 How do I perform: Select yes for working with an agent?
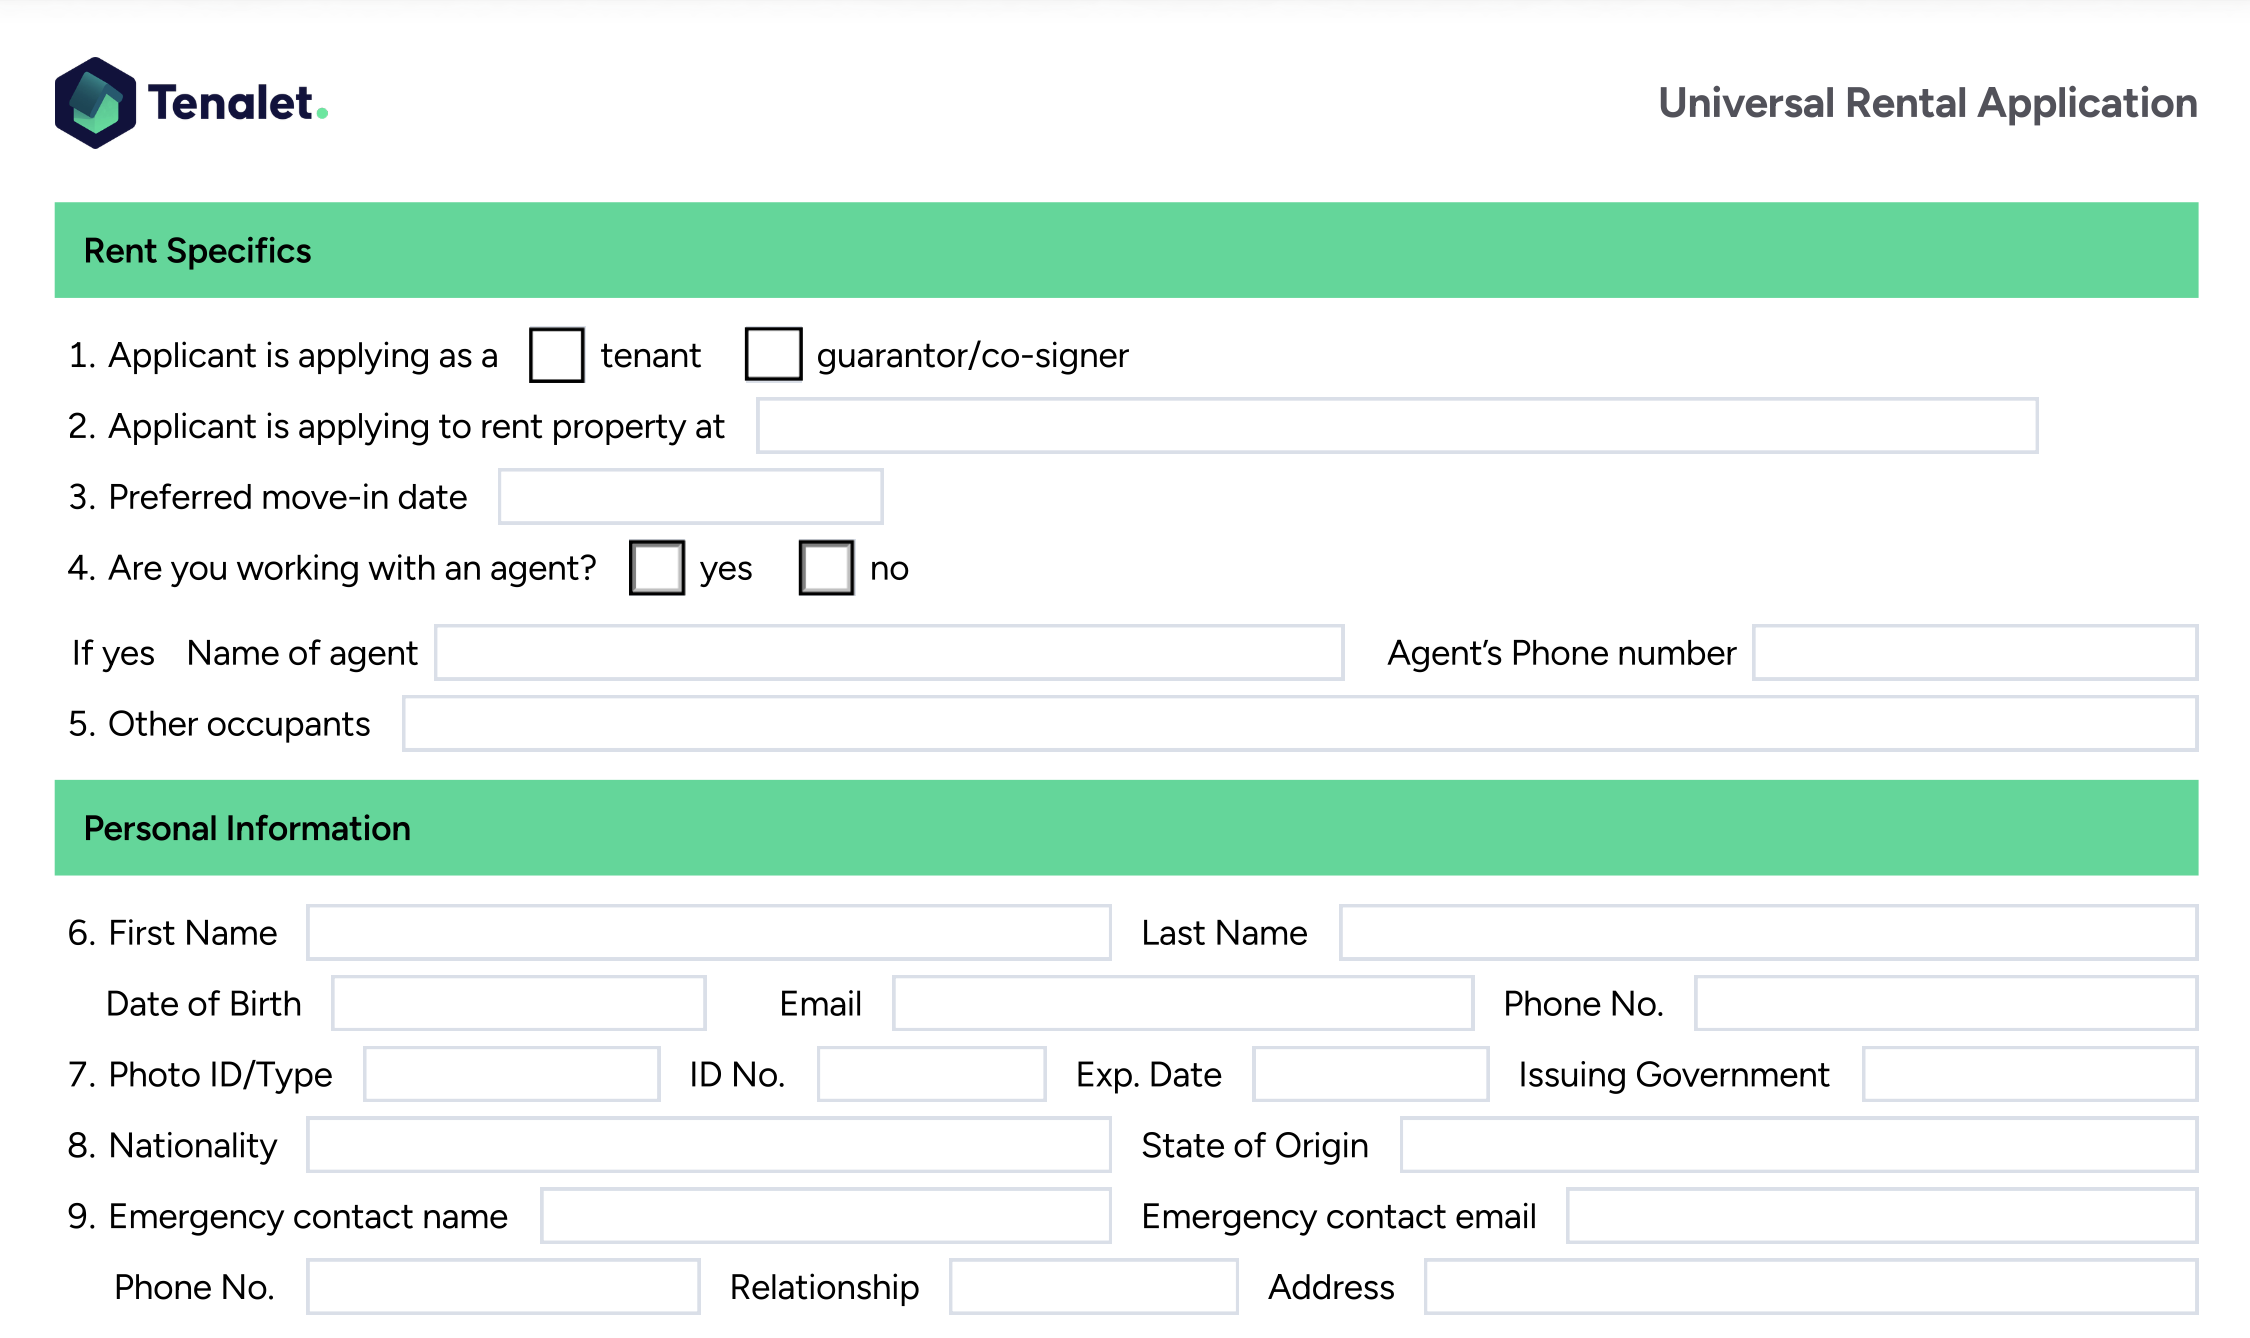(657, 568)
